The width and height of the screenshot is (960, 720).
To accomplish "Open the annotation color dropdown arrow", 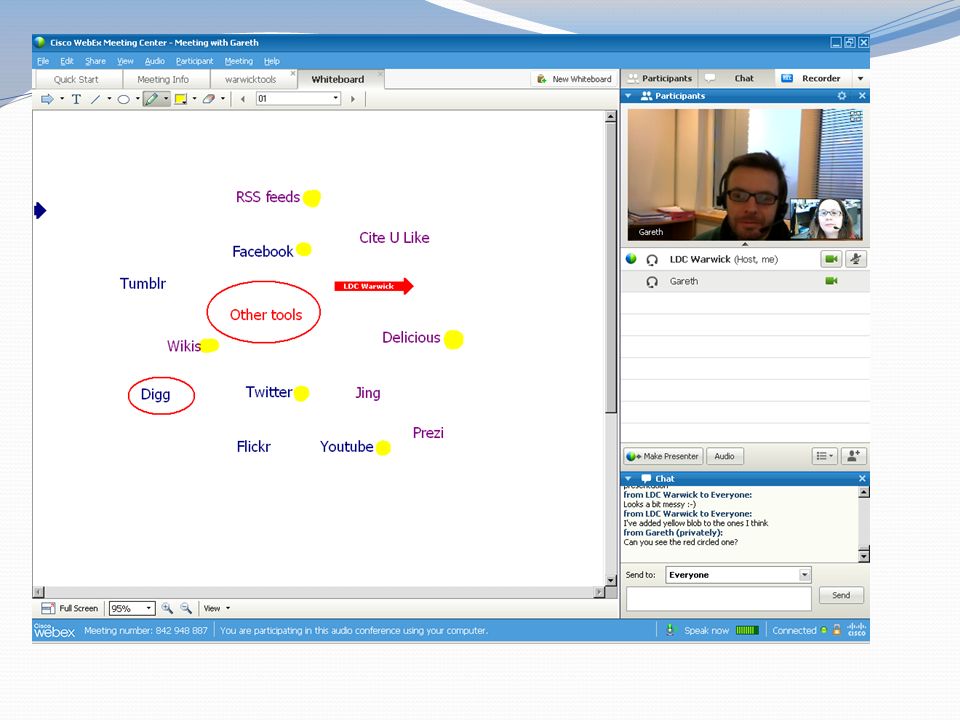I will (x=194, y=99).
